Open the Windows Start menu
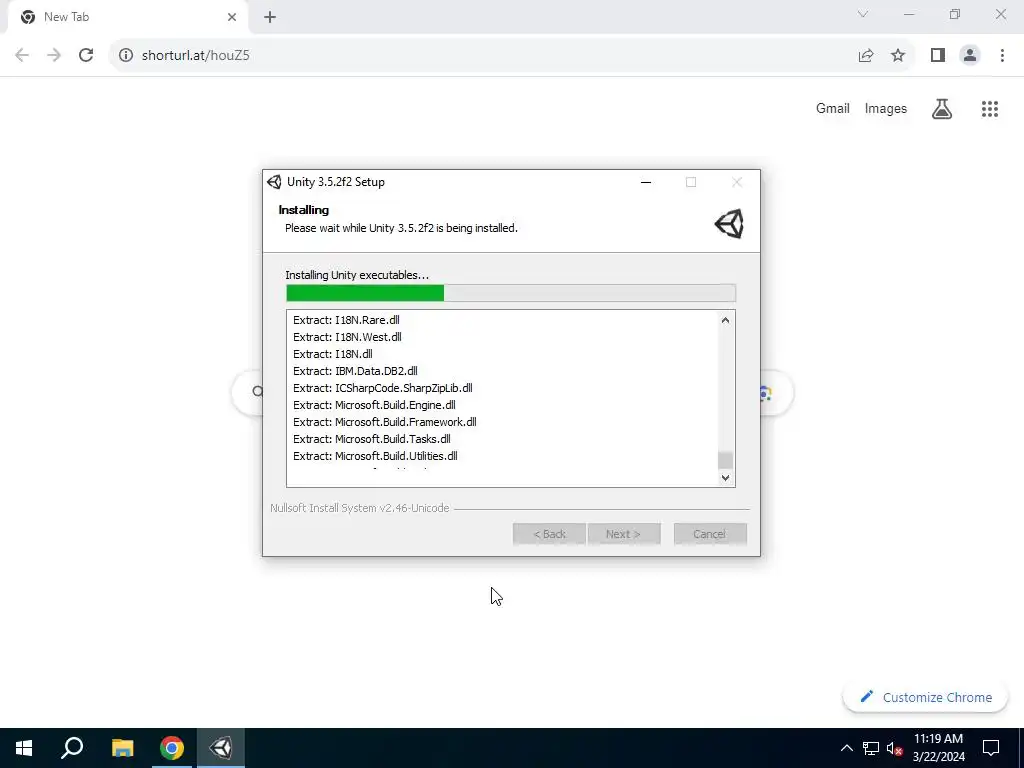Viewport: 1024px width, 768px height. coord(24,748)
